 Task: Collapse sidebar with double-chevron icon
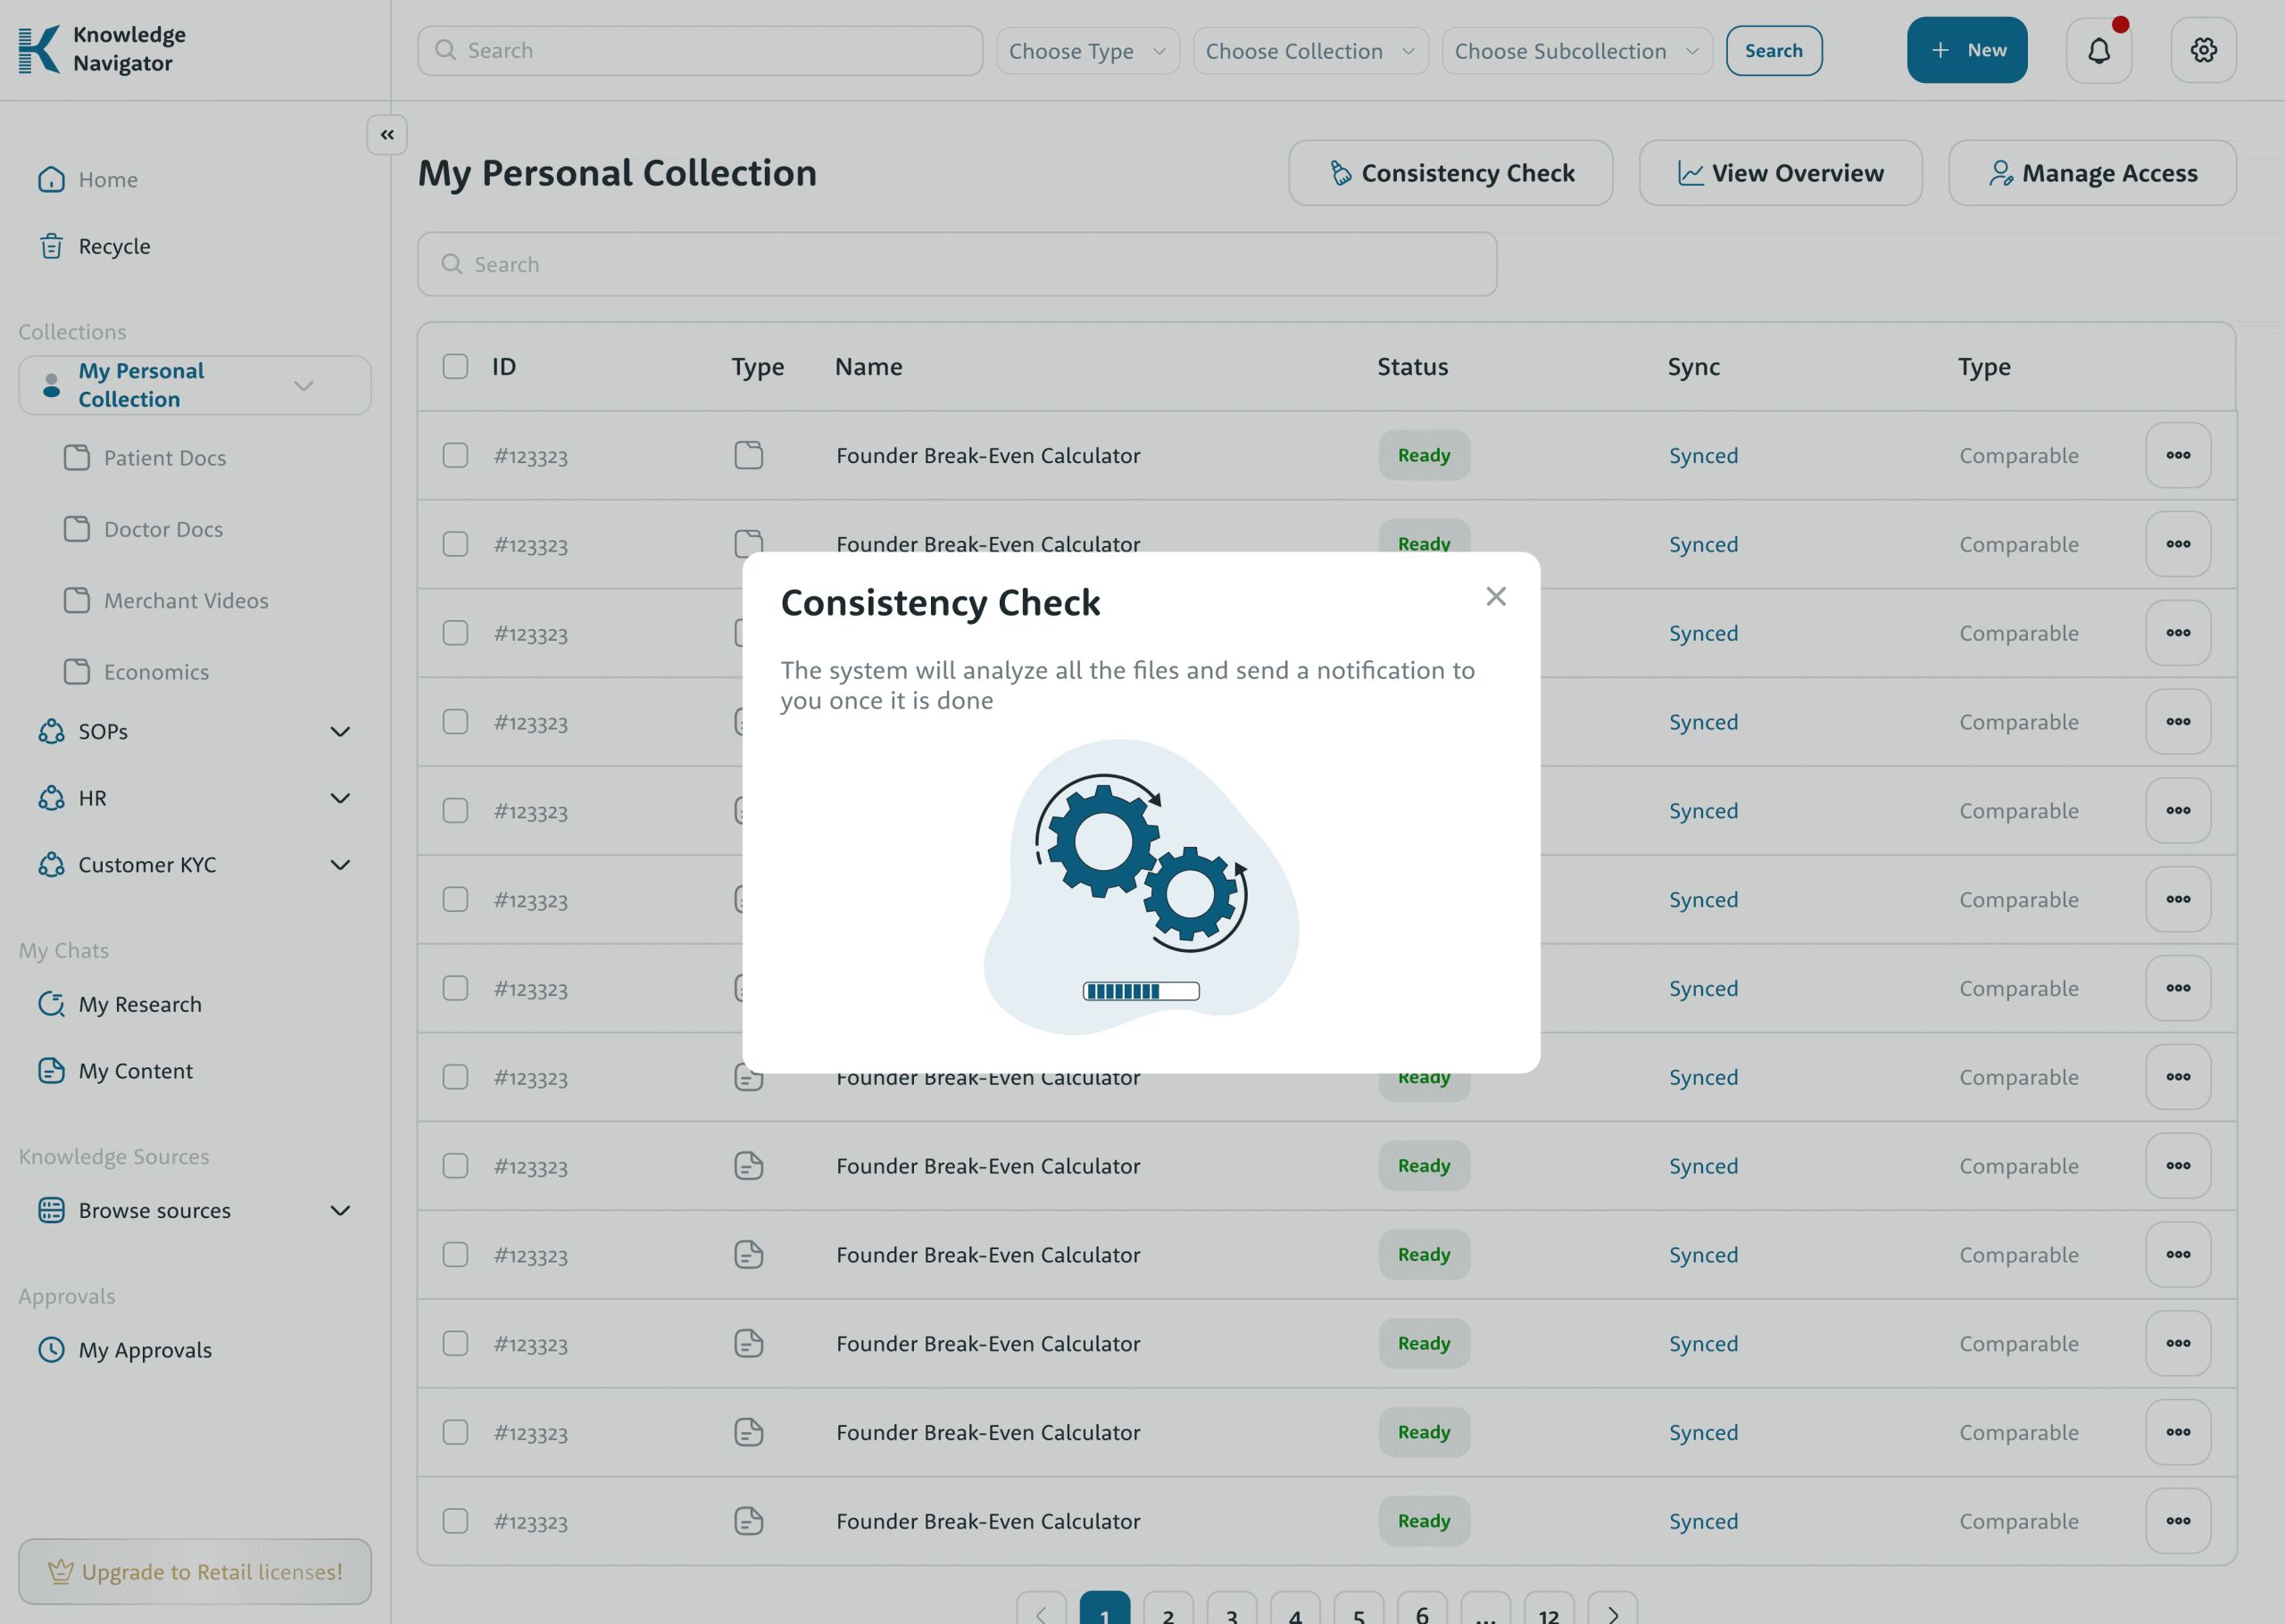point(387,135)
